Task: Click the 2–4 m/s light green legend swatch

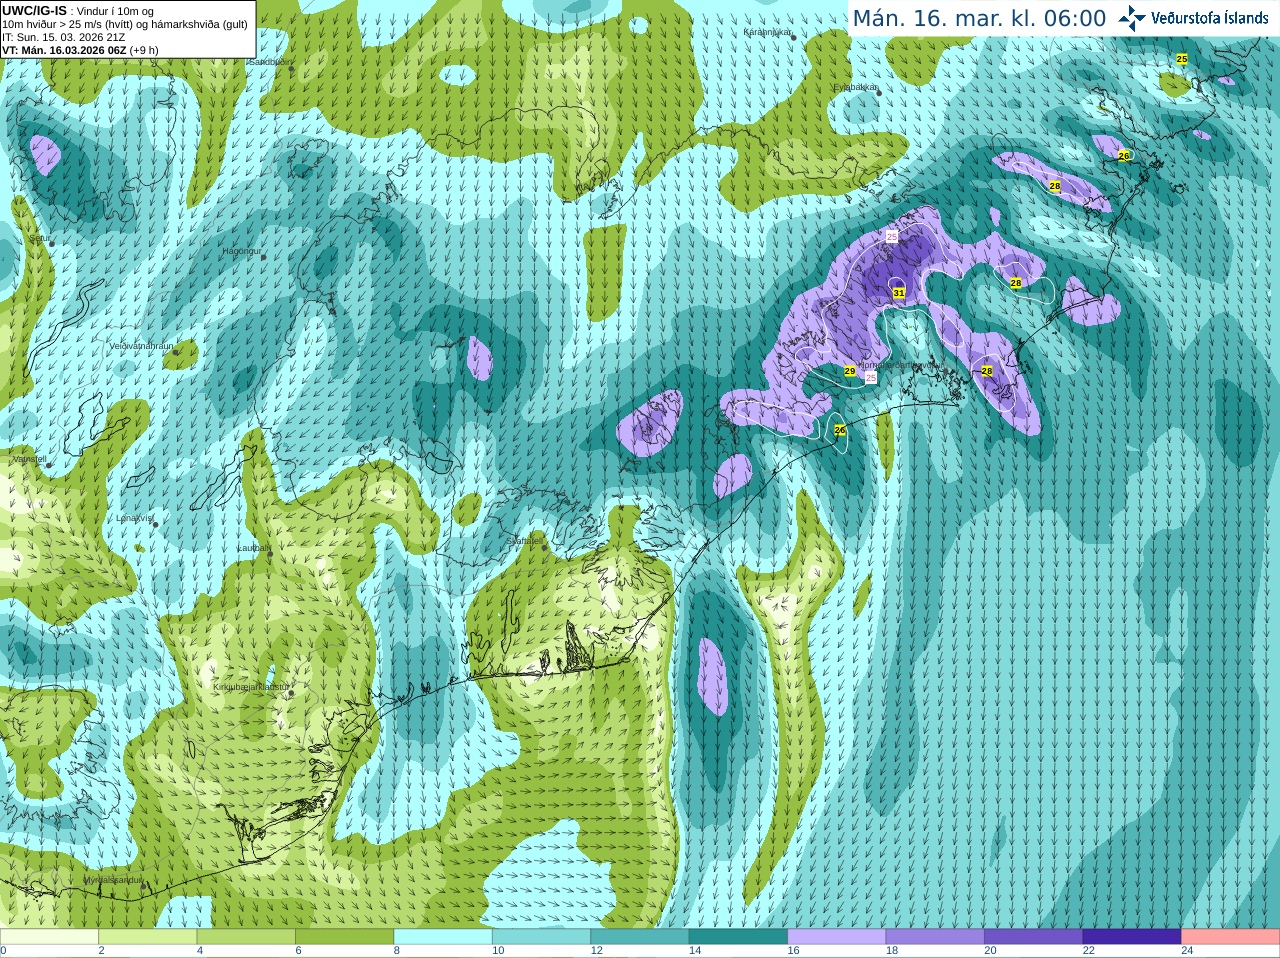Action: (147, 937)
